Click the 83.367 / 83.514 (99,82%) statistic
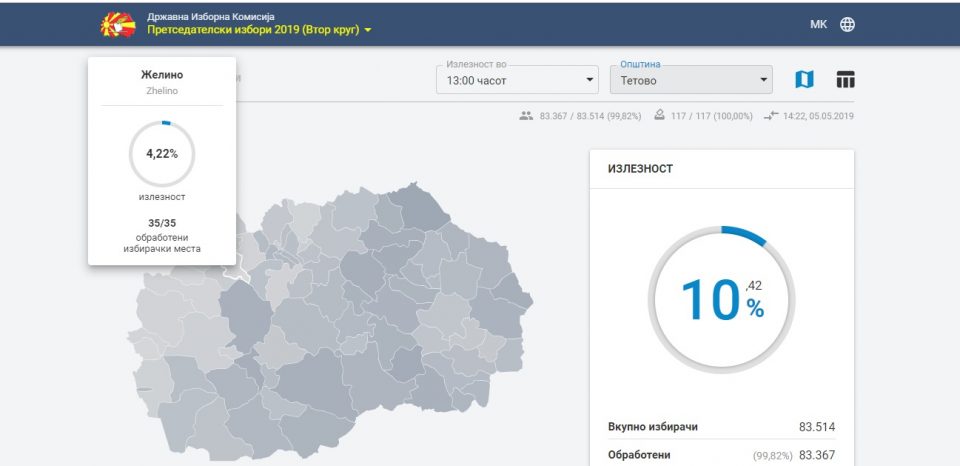The width and height of the screenshot is (960, 466). (x=590, y=116)
